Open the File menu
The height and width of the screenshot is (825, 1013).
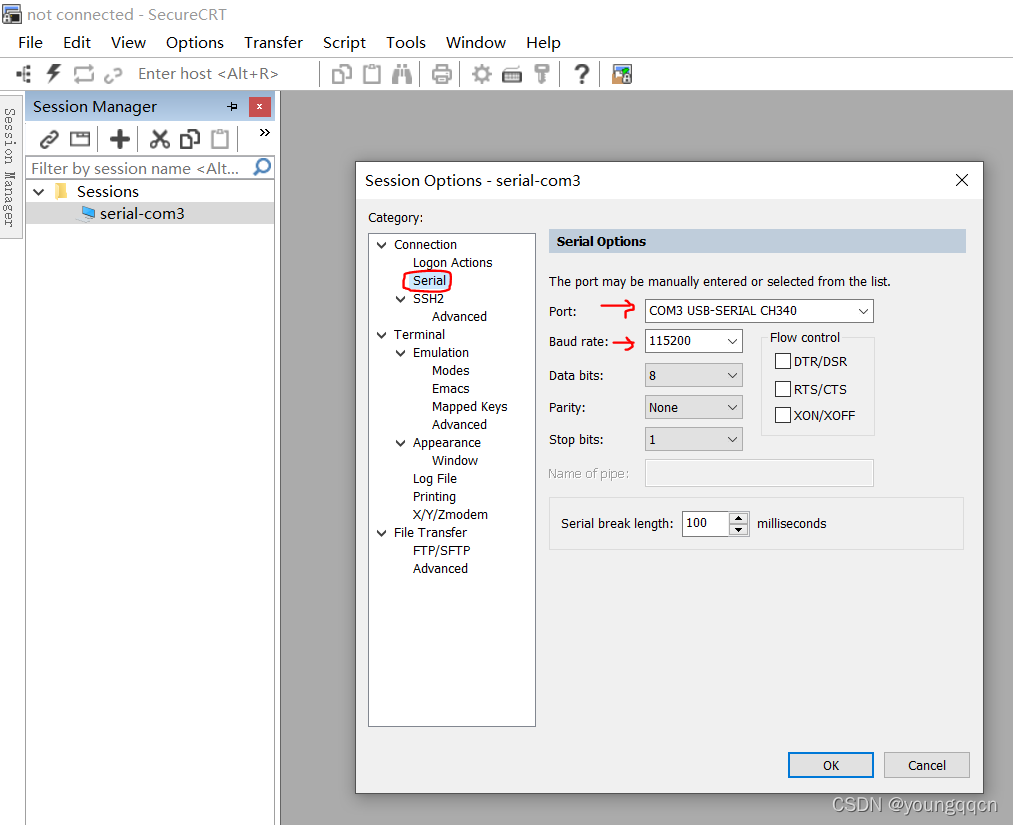point(30,43)
